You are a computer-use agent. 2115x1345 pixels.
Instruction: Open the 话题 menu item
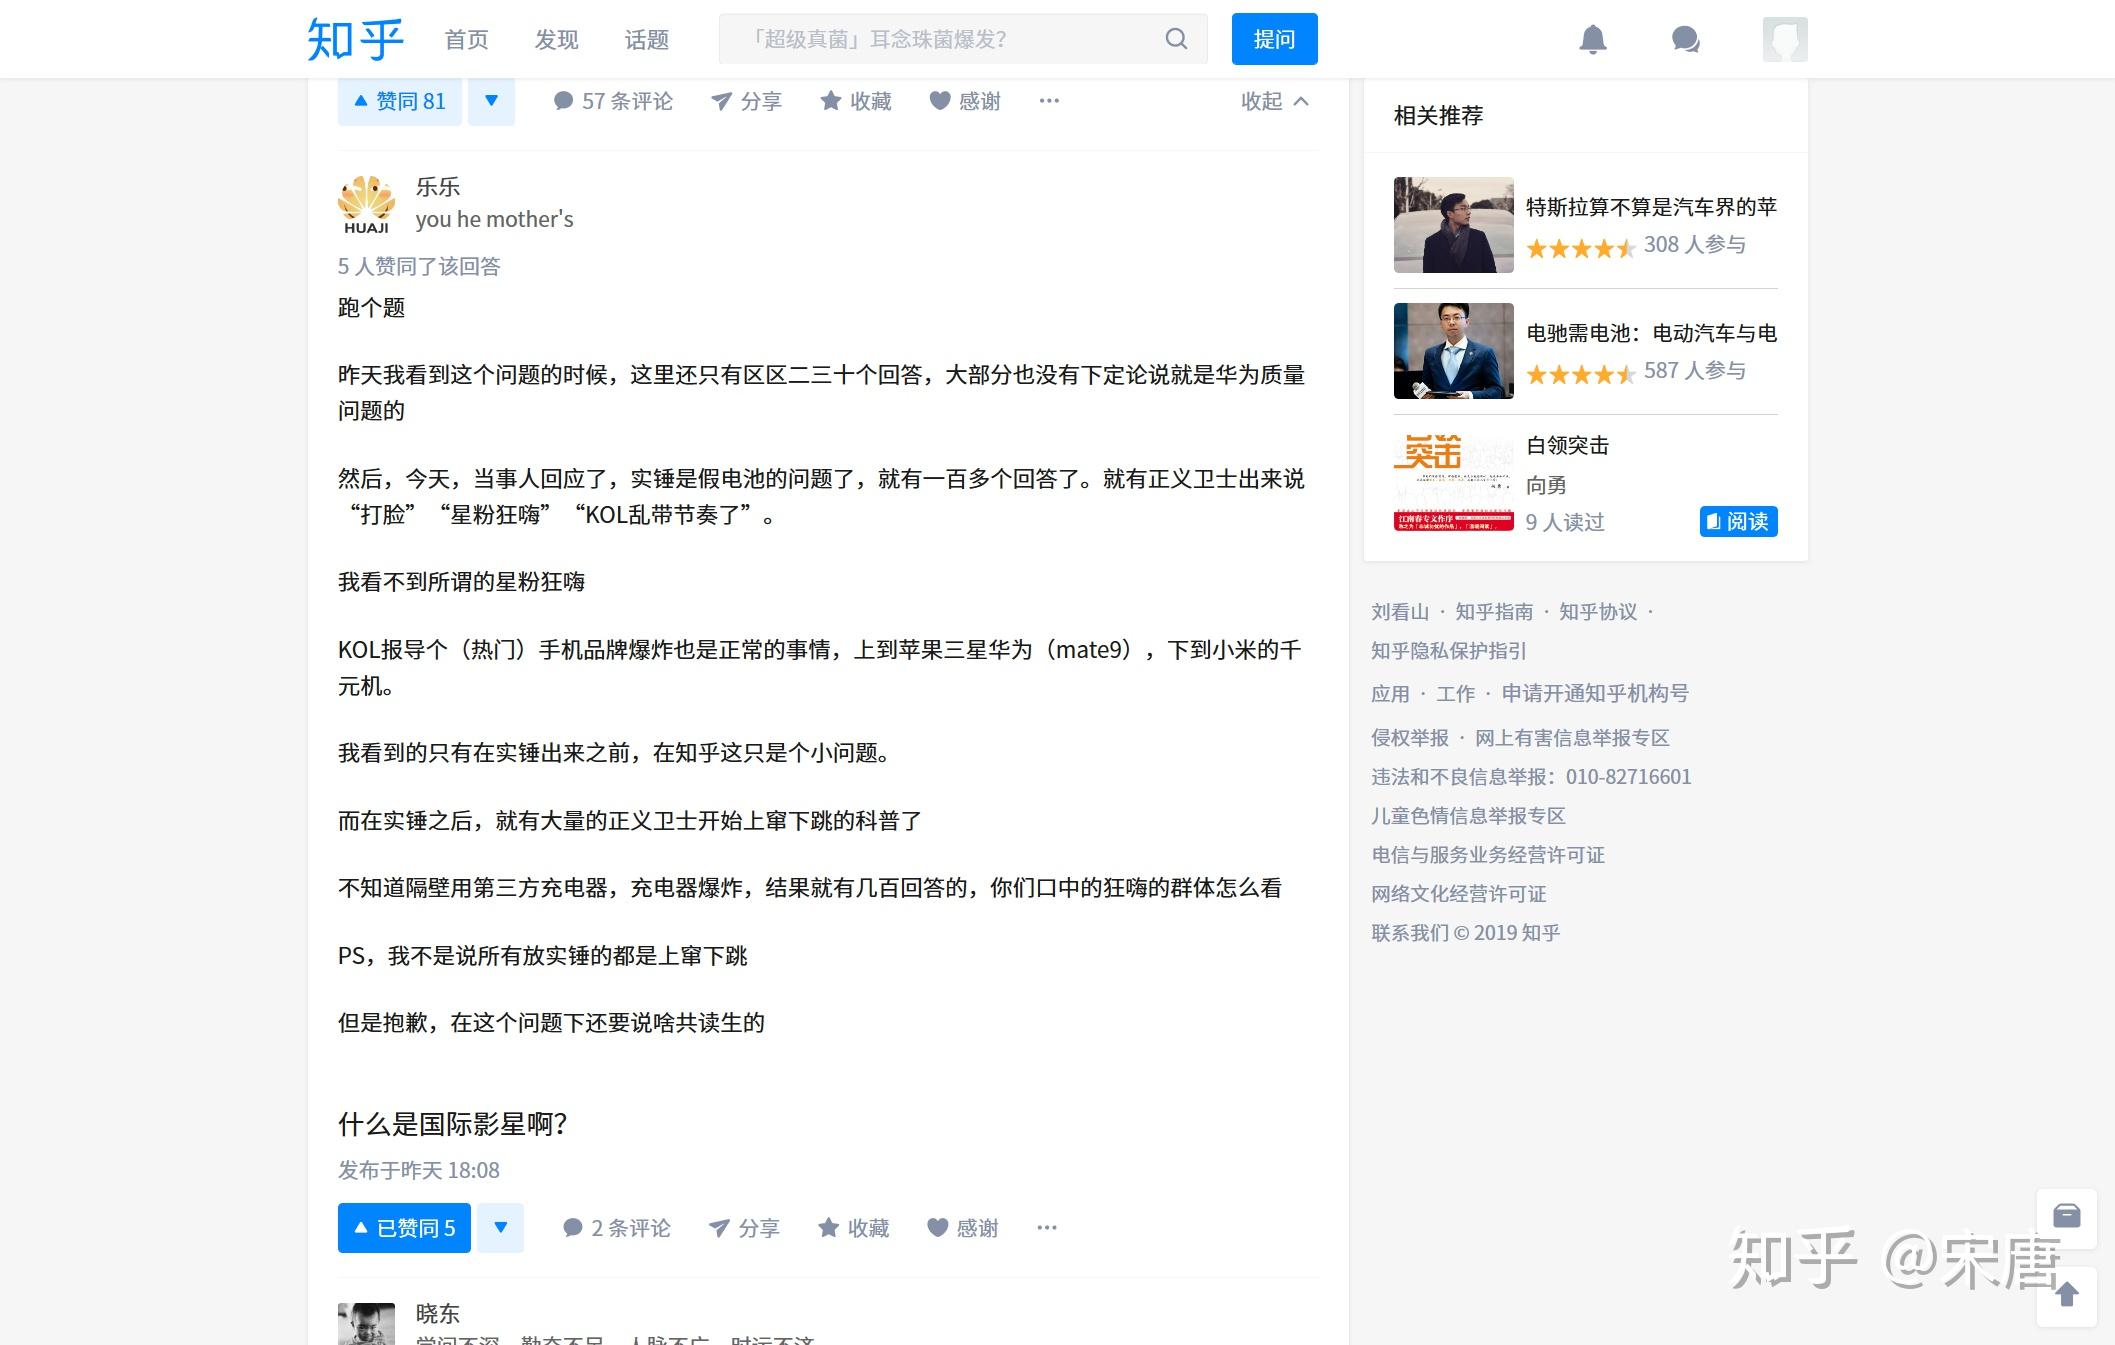tap(647, 40)
